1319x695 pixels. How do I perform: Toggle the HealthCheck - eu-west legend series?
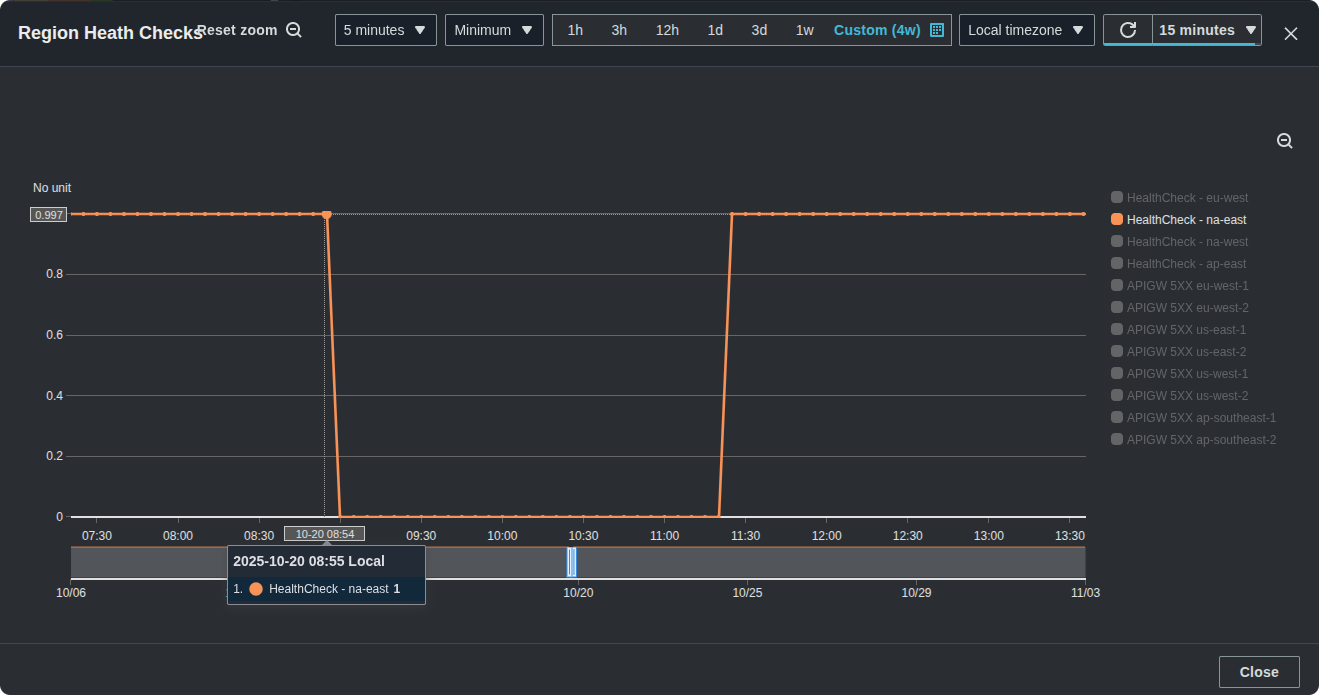point(1179,198)
